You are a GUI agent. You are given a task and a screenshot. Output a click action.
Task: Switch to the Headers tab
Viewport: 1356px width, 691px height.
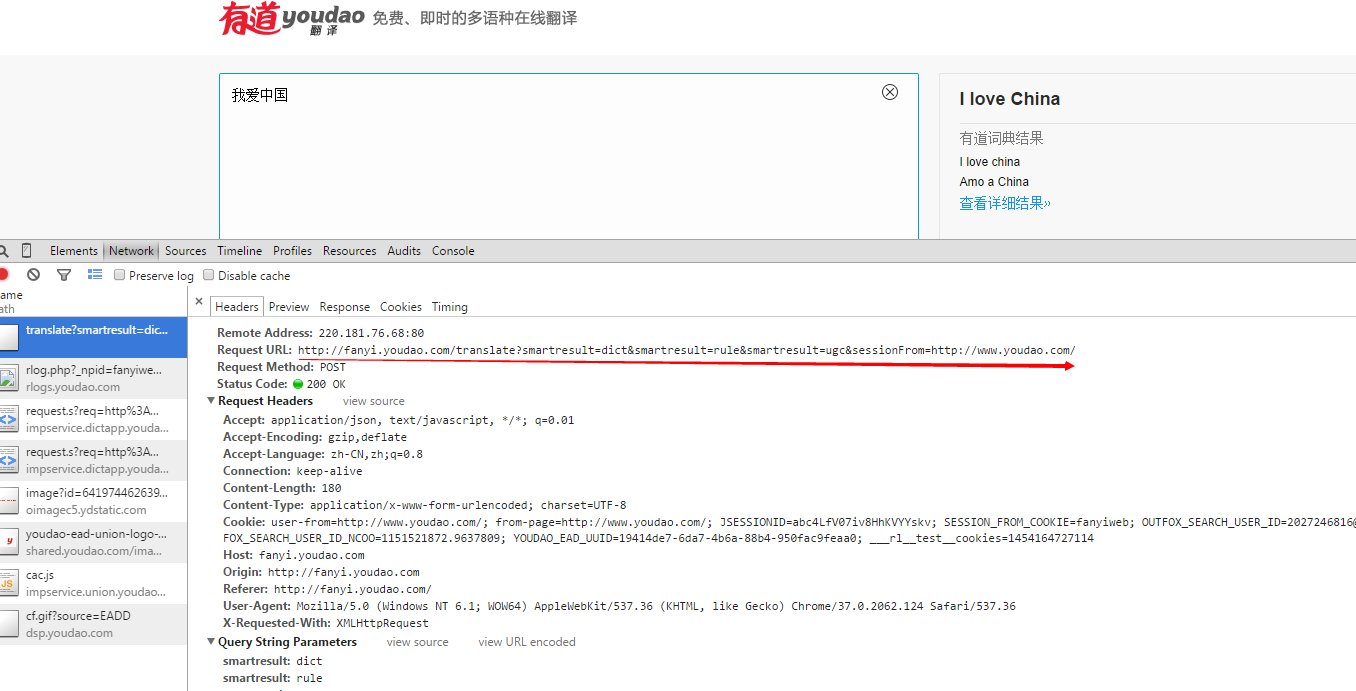237,307
